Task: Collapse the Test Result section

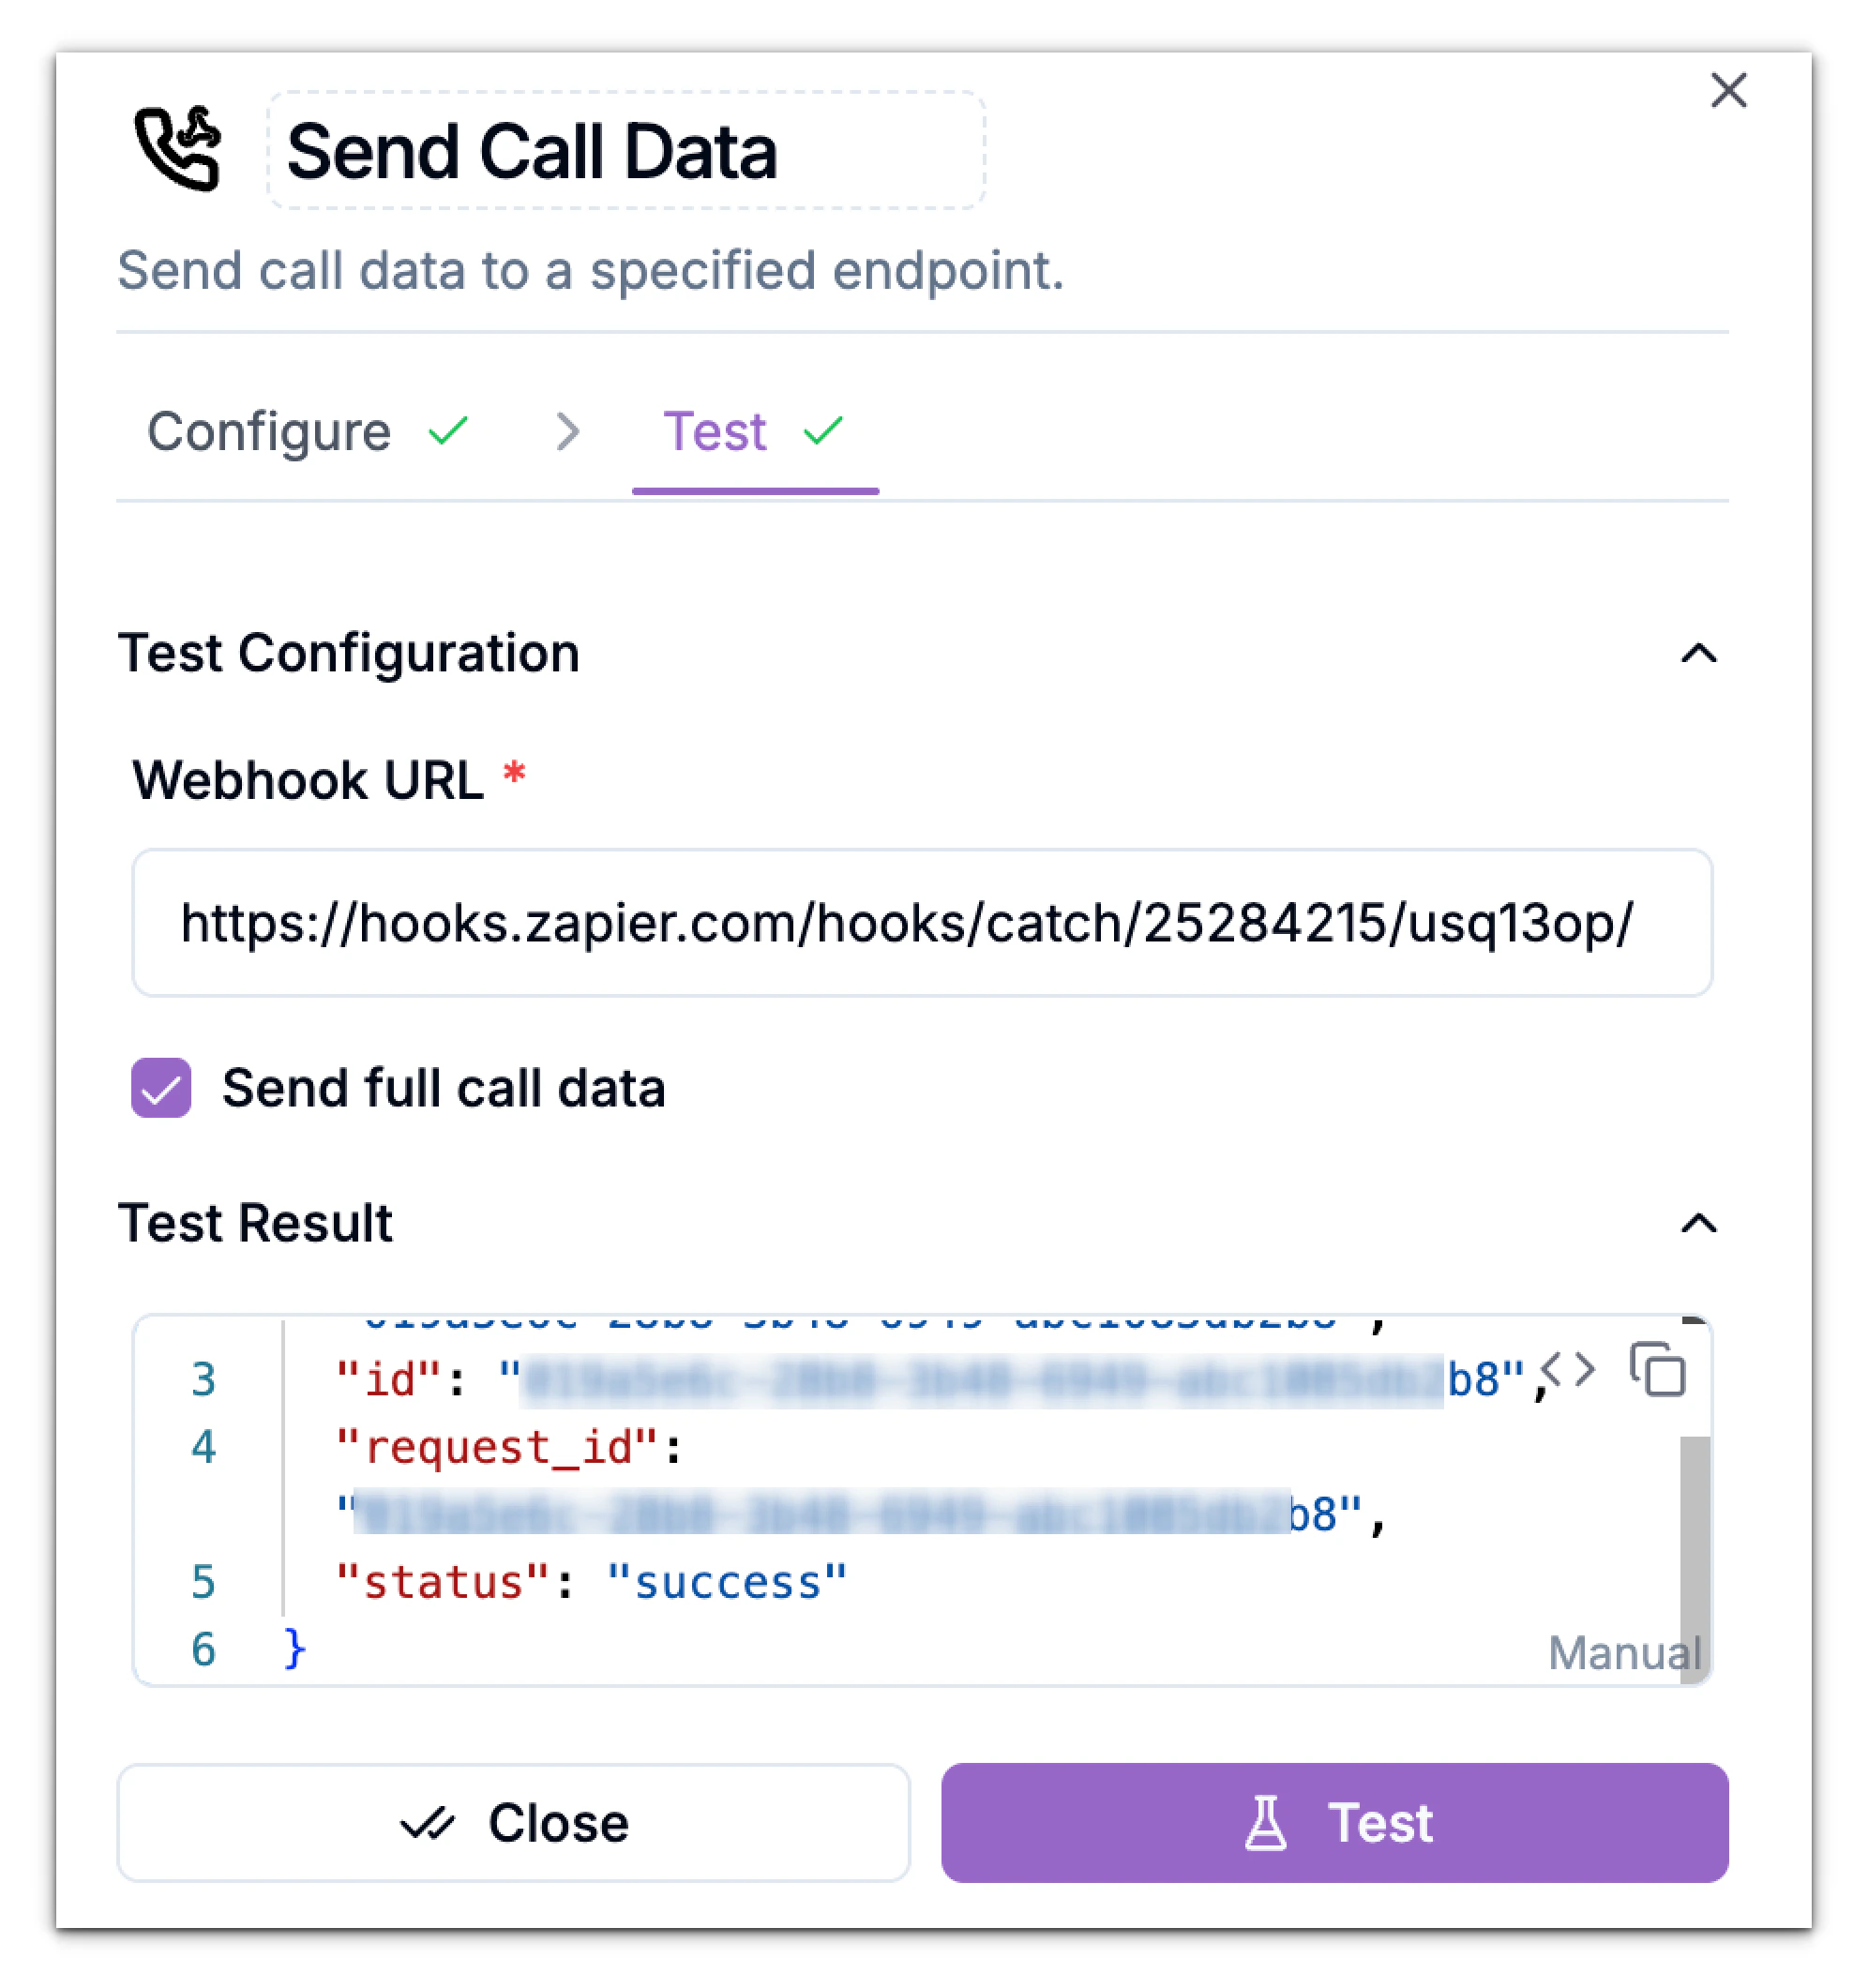Action: pos(1700,1224)
